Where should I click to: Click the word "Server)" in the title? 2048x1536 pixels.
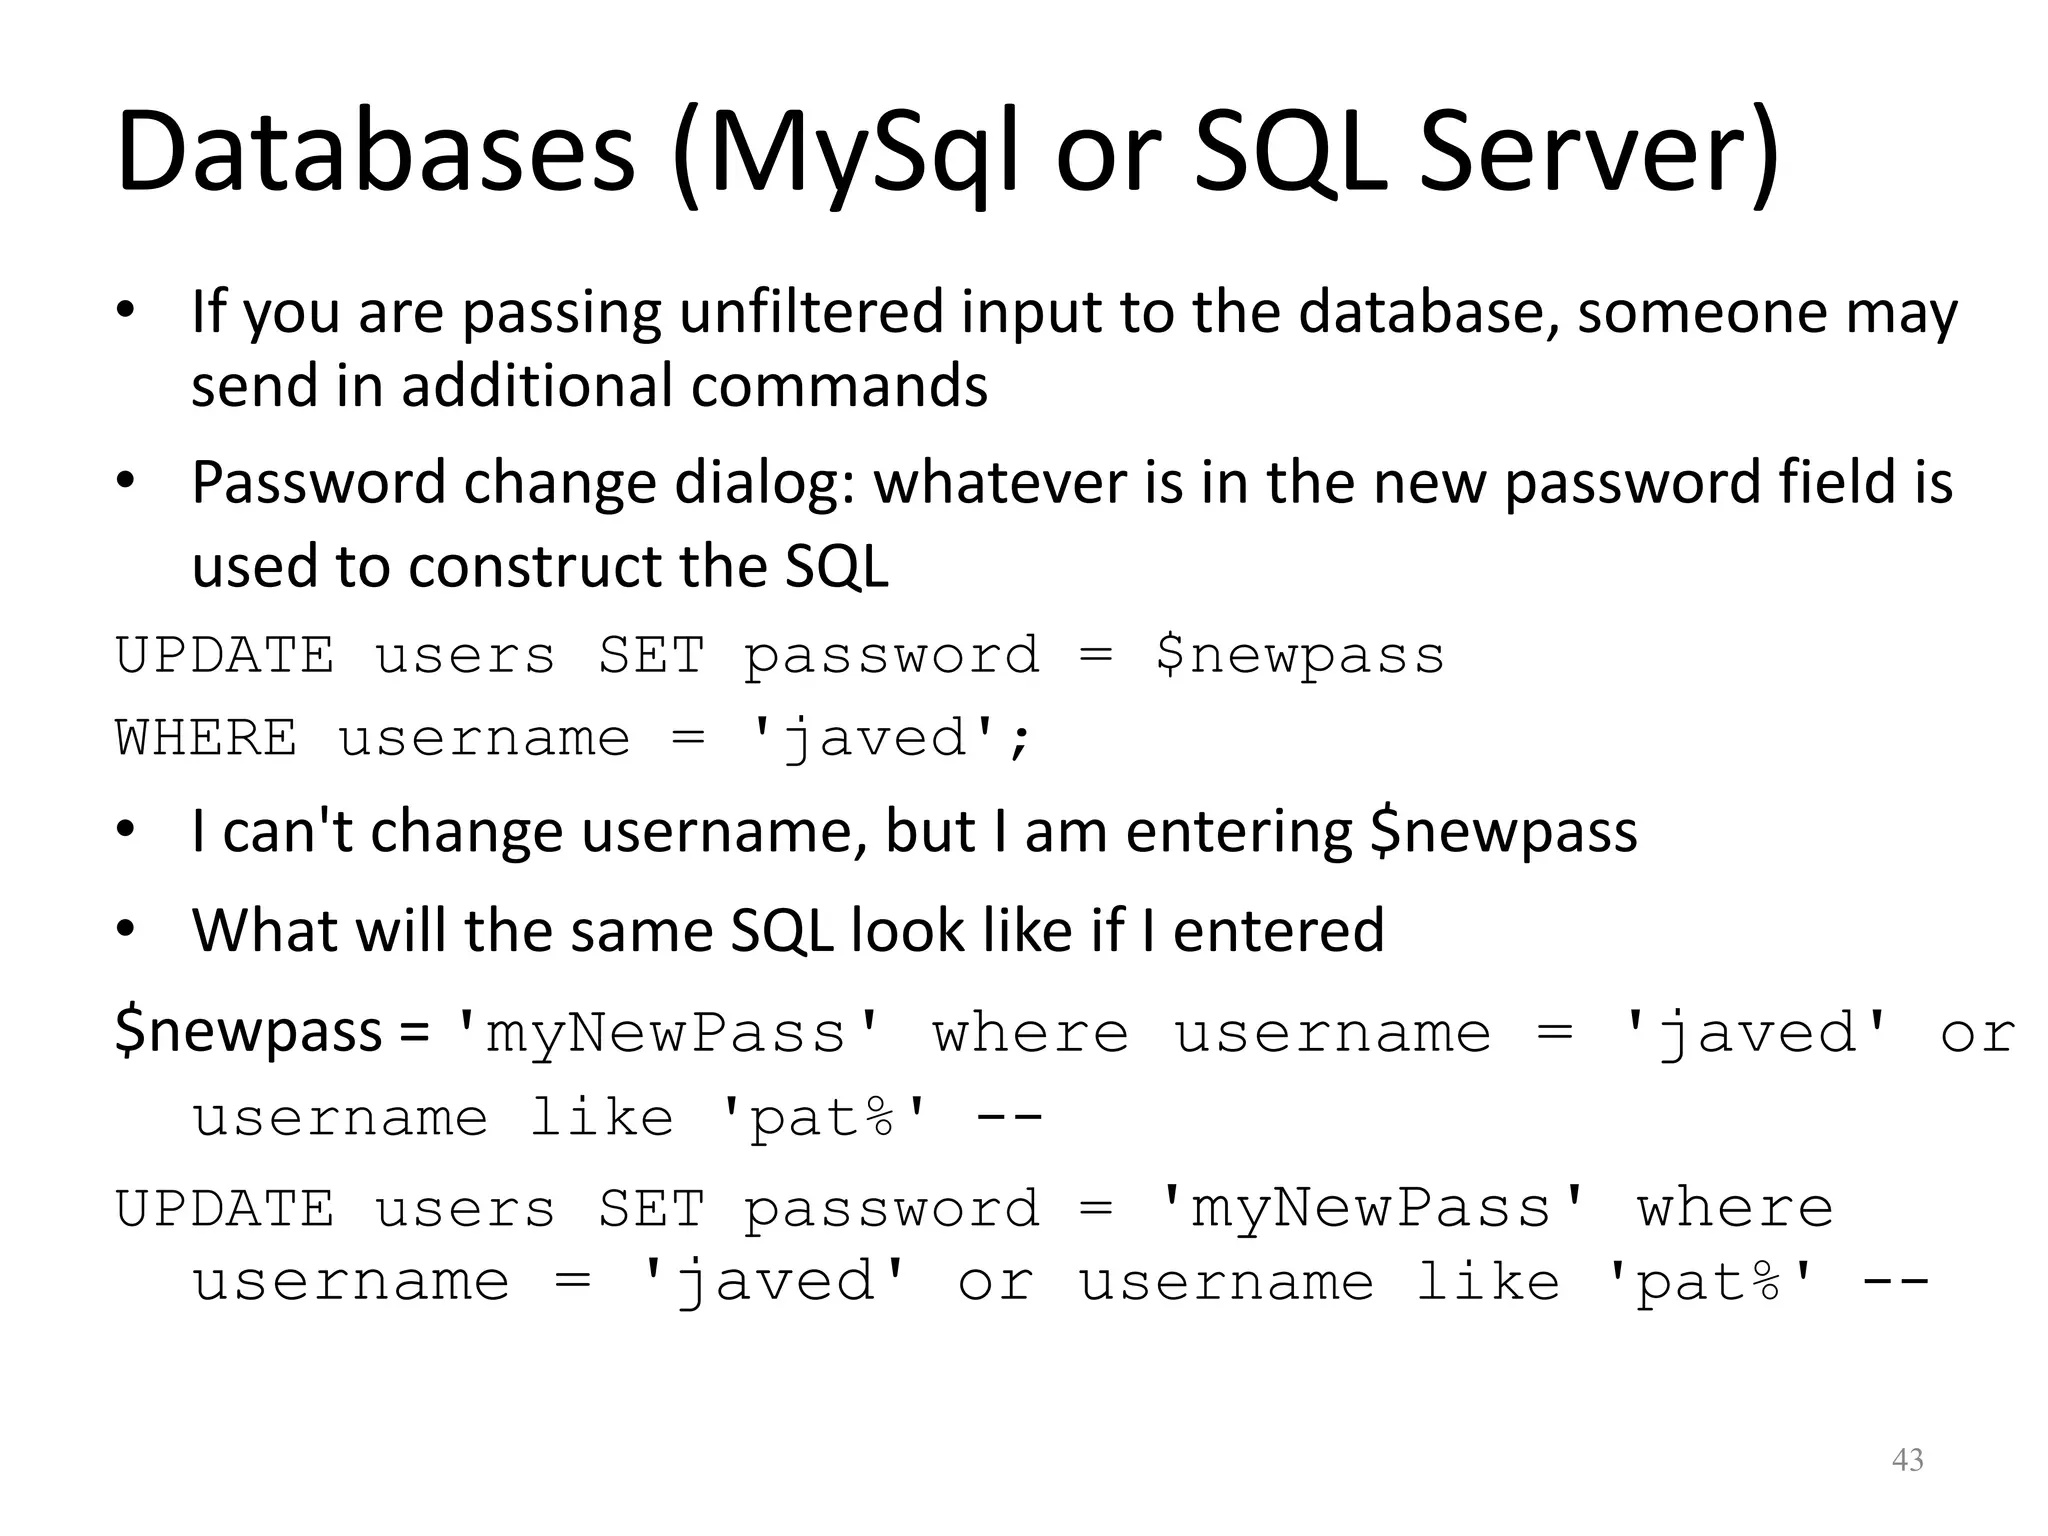(1599, 153)
